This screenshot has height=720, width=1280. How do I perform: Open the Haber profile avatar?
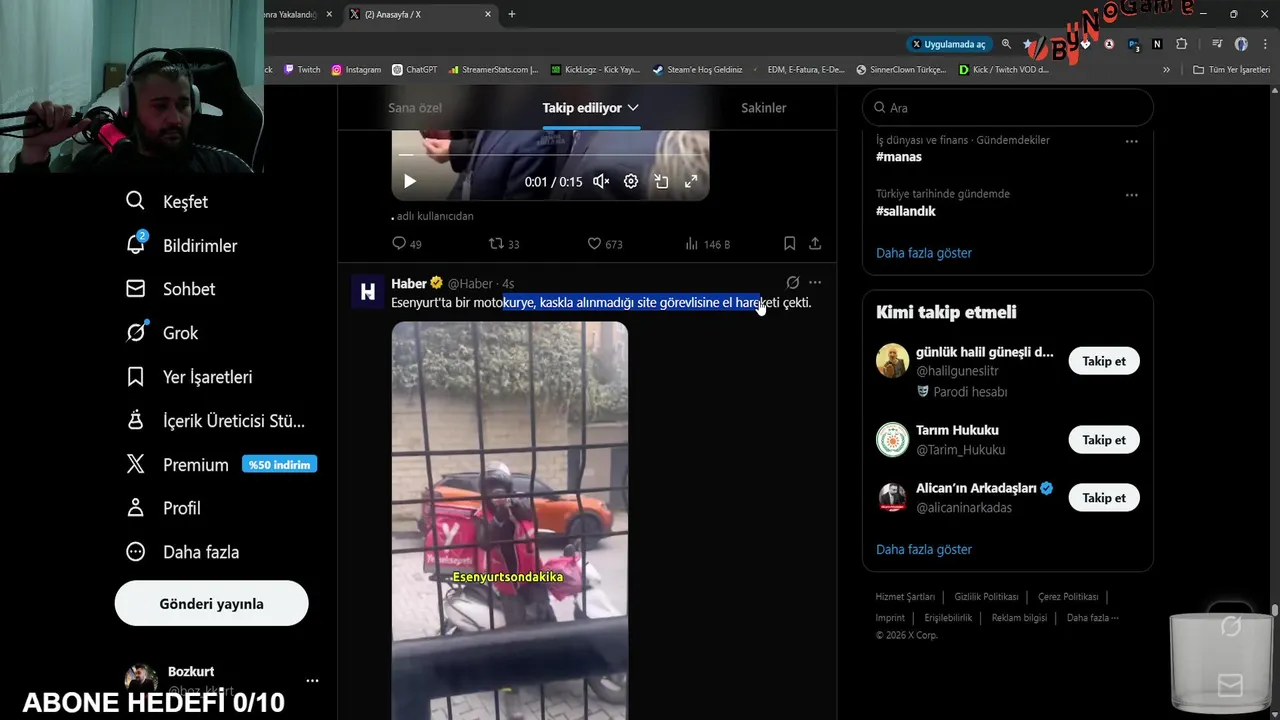pos(368,291)
